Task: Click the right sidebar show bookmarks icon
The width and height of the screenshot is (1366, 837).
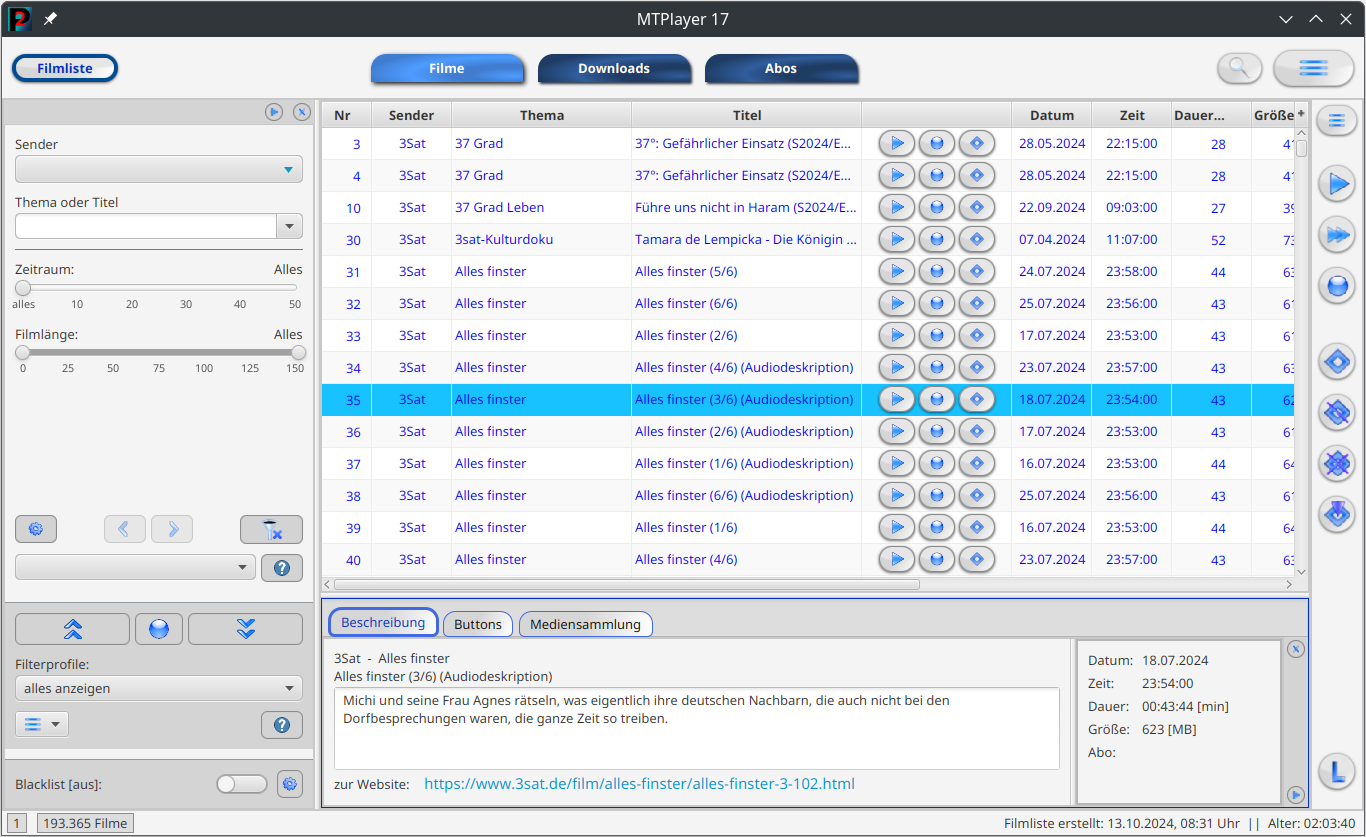Action: [x=1336, y=514]
